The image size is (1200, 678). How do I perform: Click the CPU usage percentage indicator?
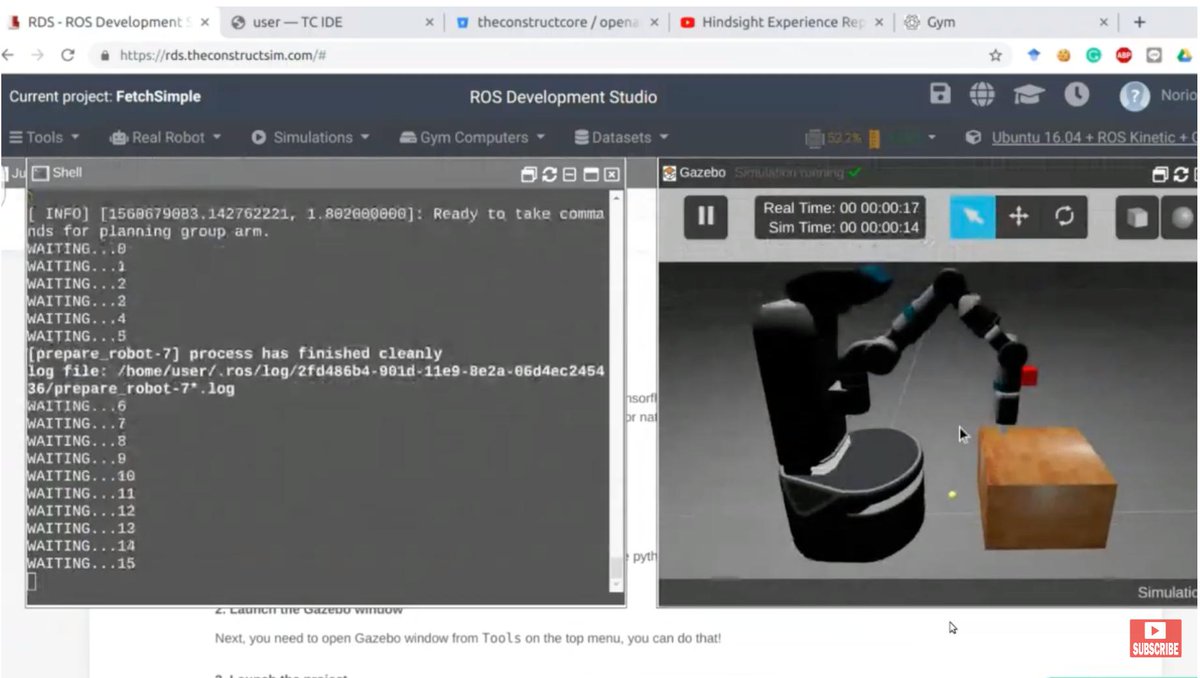point(834,138)
